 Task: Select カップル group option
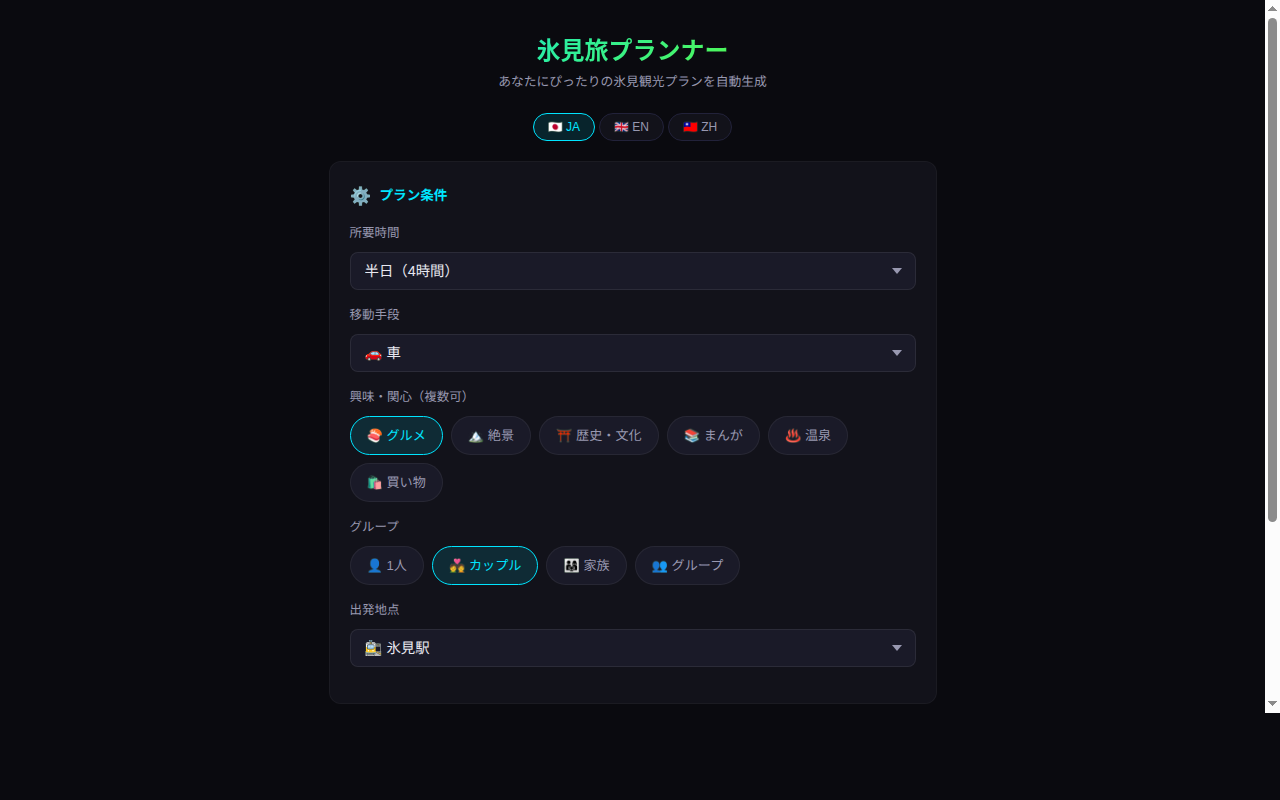pos(484,565)
